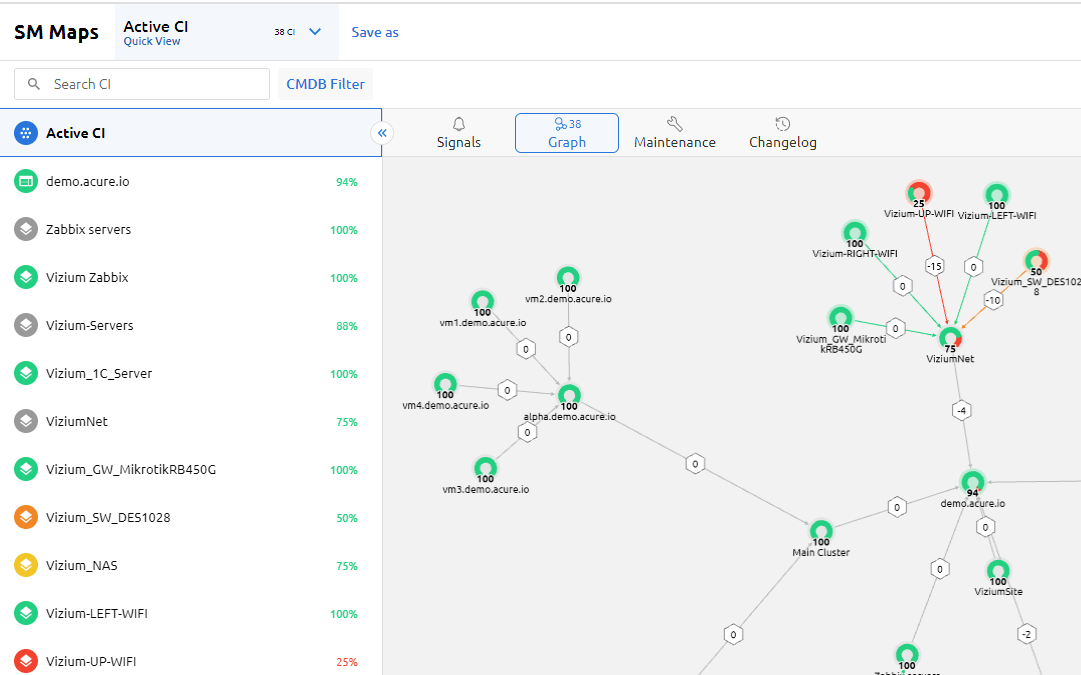
Task: Select the VizumSite graph node
Action: coord(998,571)
